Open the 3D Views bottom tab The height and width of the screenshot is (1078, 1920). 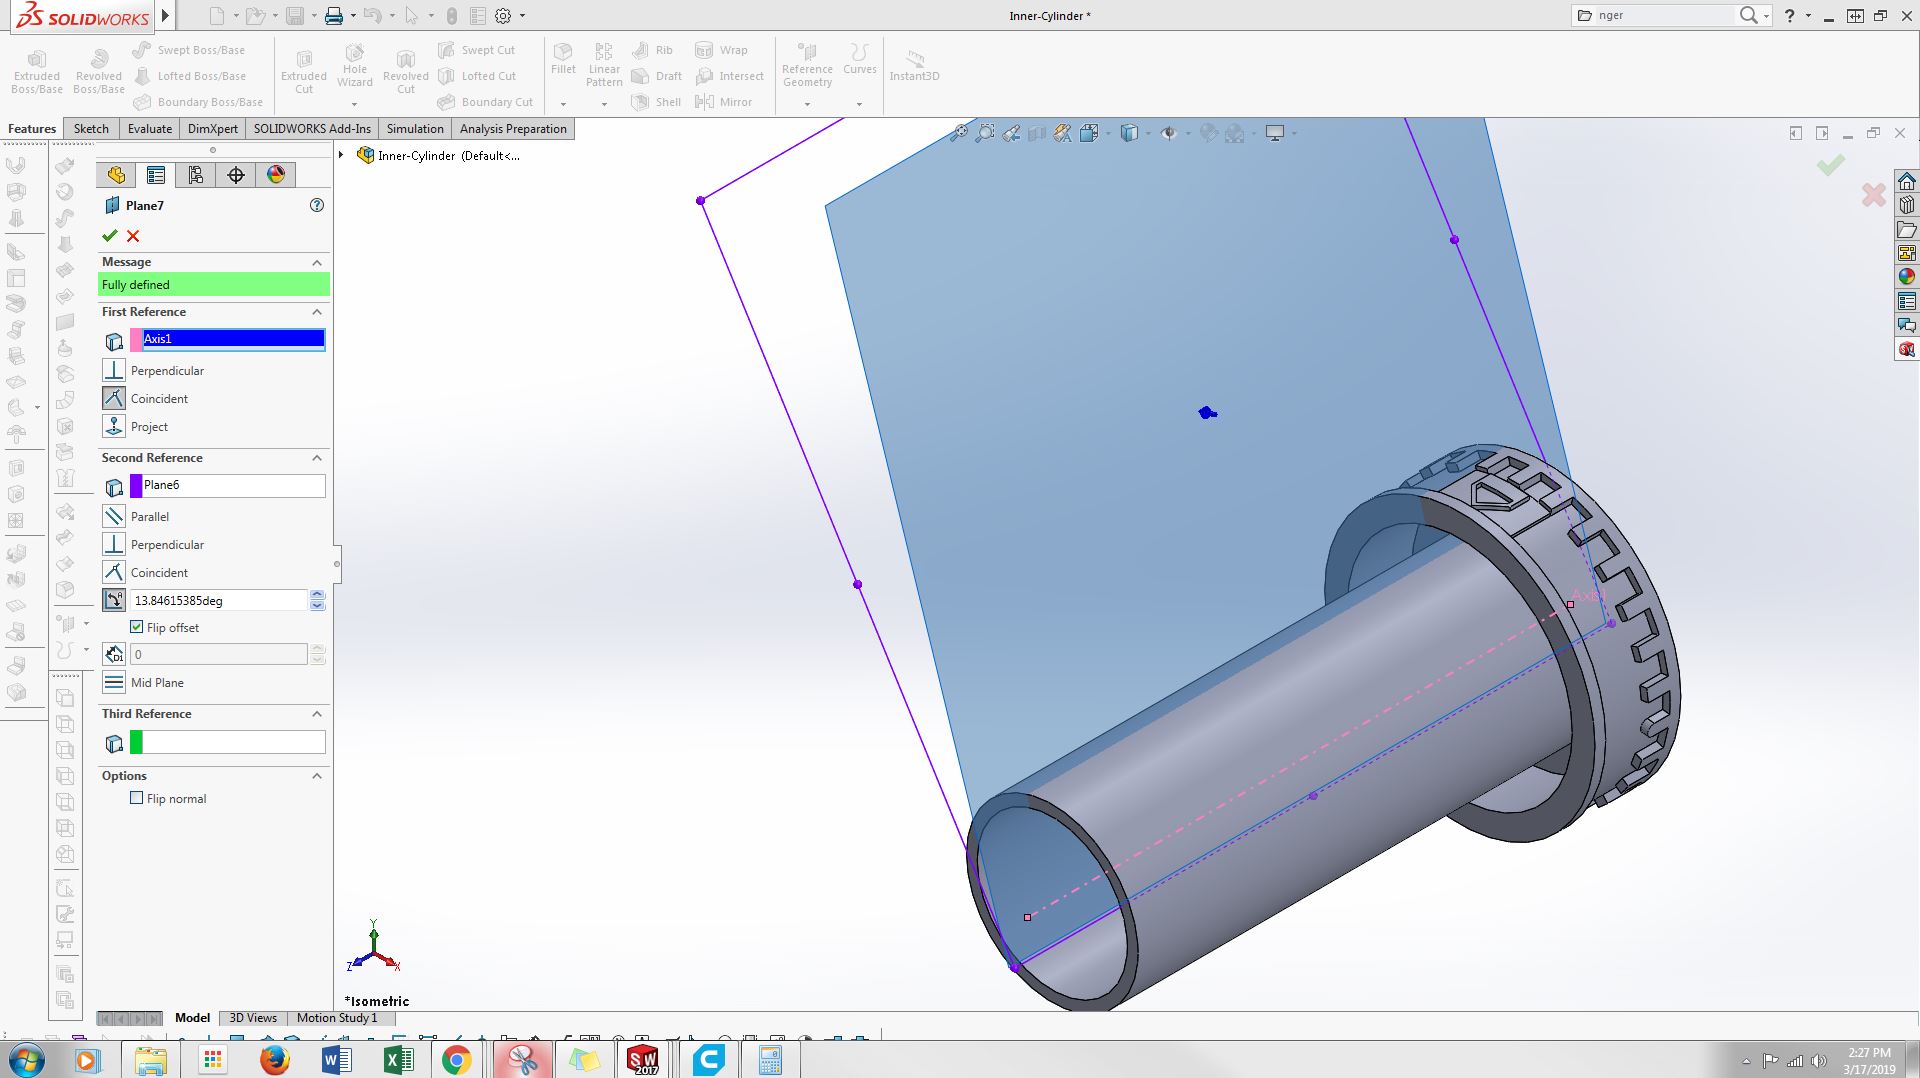253,1018
